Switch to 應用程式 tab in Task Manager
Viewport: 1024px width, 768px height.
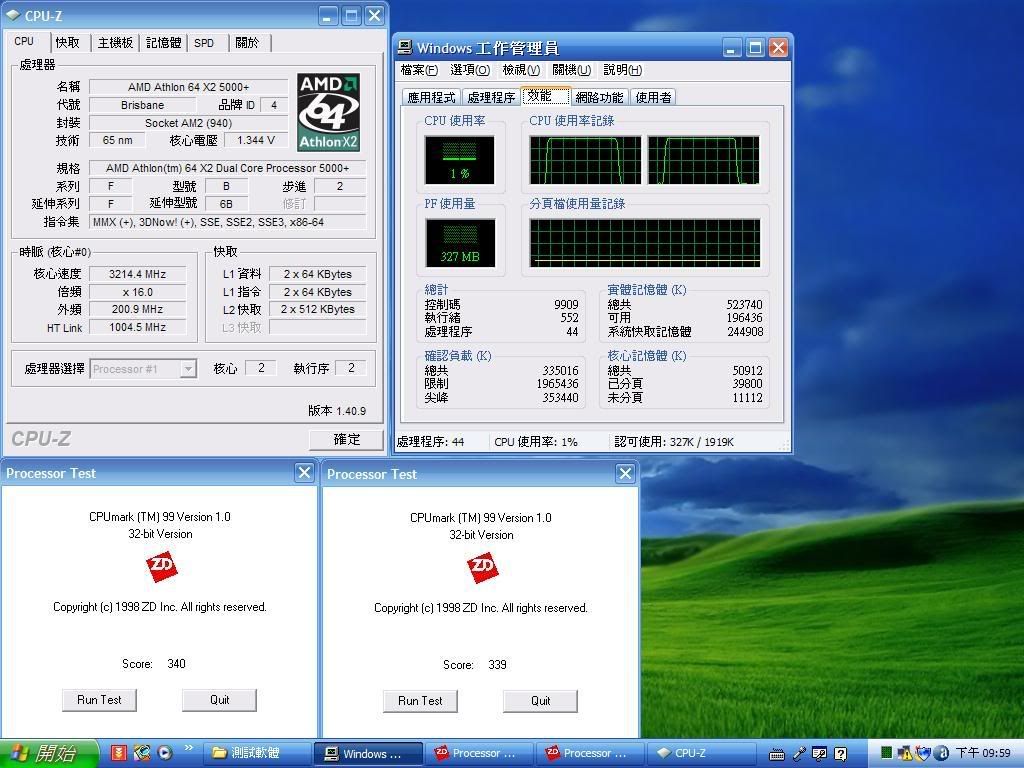coord(431,97)
